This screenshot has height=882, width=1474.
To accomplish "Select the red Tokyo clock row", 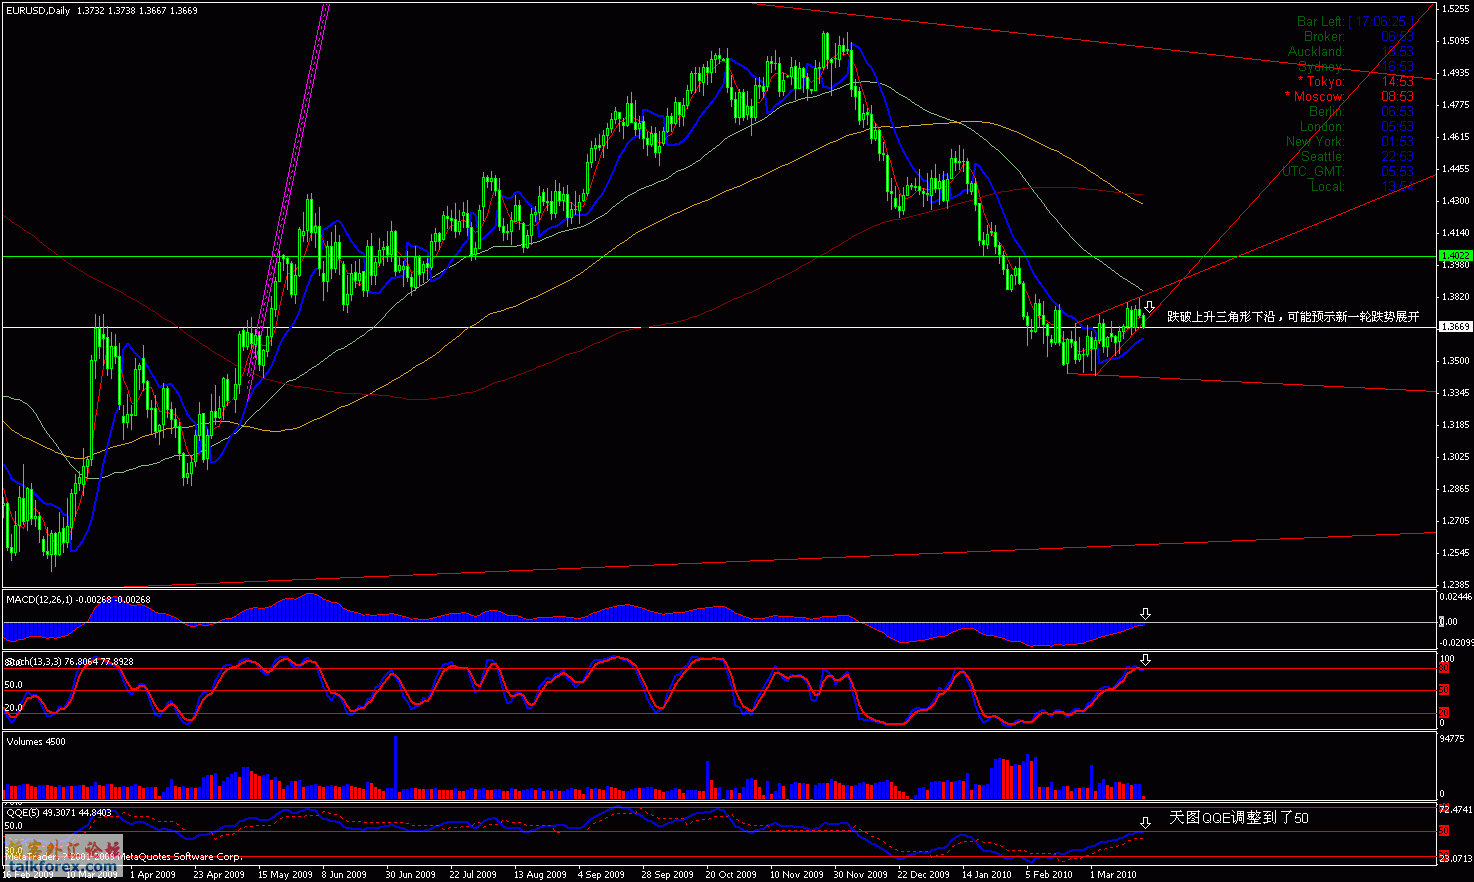I will pyautogui.click(x=1356, y=81).
